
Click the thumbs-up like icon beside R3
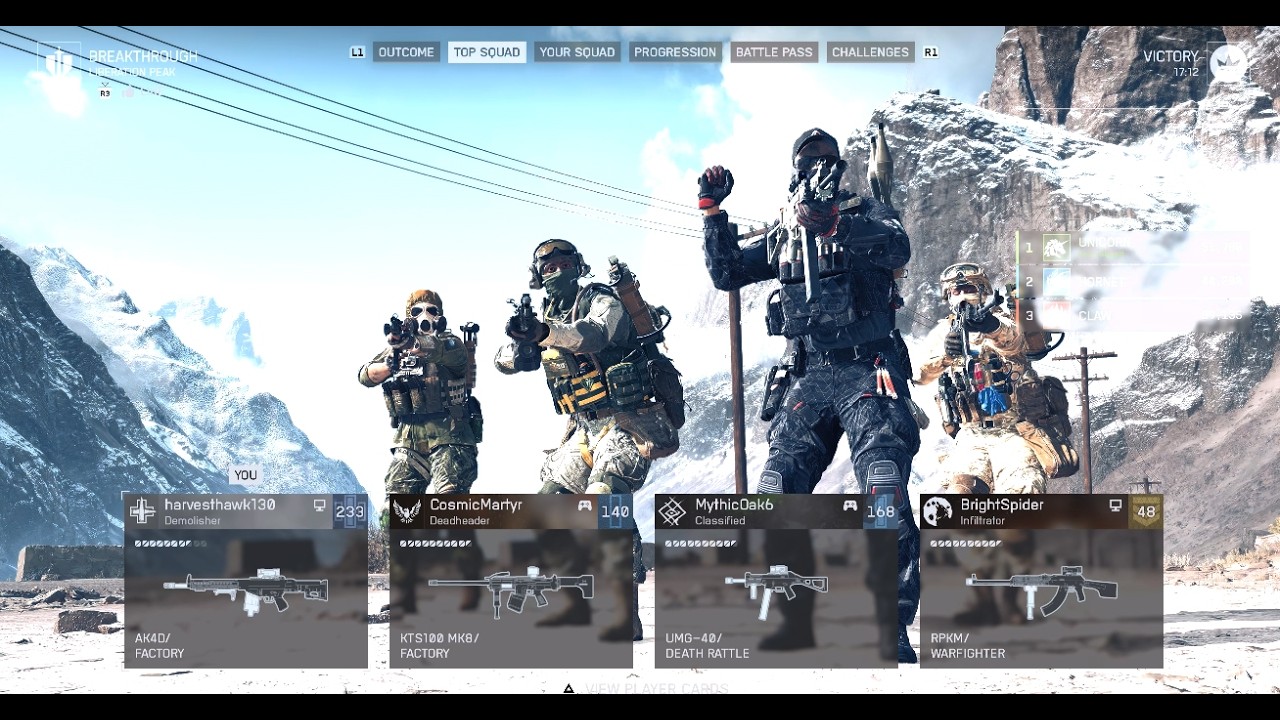(x=128, y=92)
